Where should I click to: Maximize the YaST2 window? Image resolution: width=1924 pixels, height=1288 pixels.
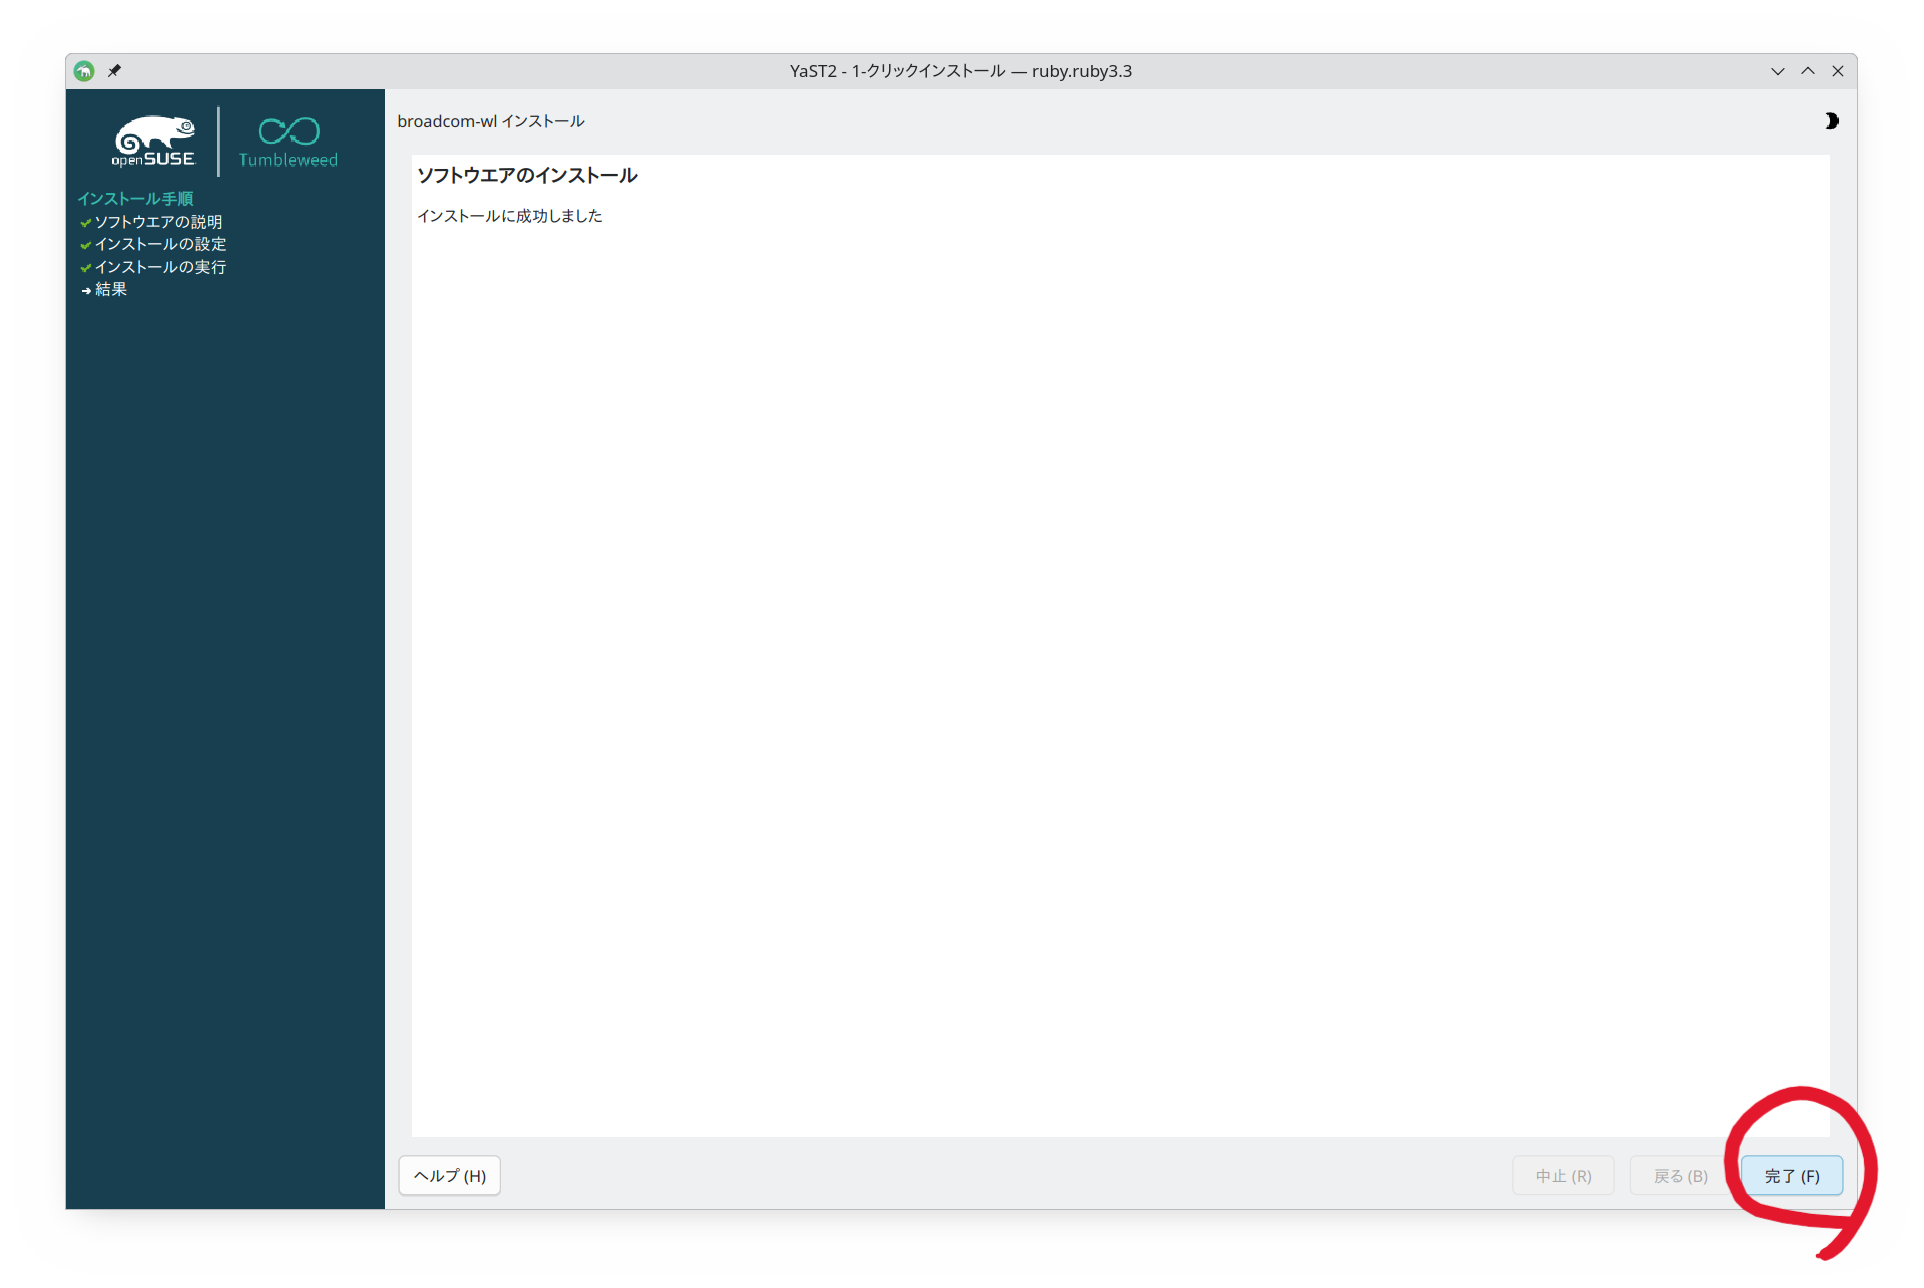(x=1807, y=71)
